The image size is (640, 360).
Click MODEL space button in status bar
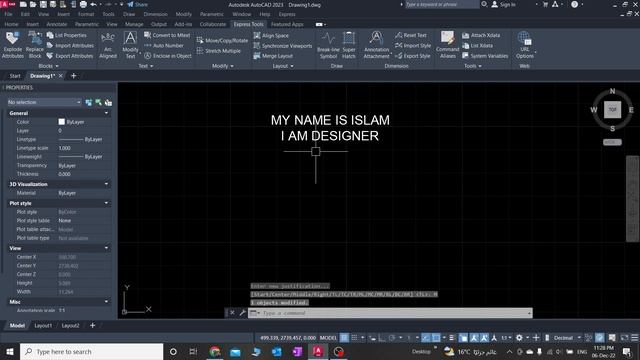coord(328,338)
